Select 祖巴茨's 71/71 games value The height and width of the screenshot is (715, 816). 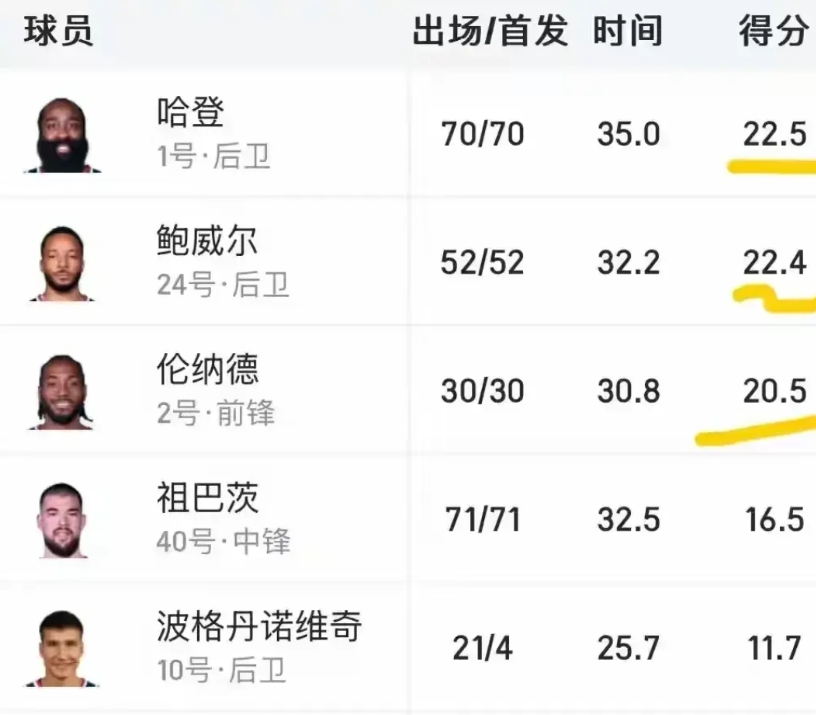pyautogui.click(x=483, y=520)
